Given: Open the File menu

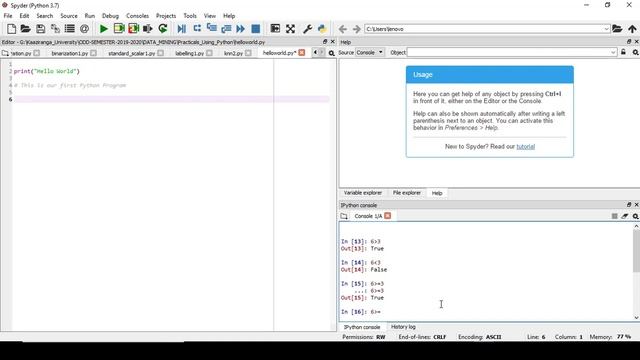Looking at the screenshot, I should [8, 16].
